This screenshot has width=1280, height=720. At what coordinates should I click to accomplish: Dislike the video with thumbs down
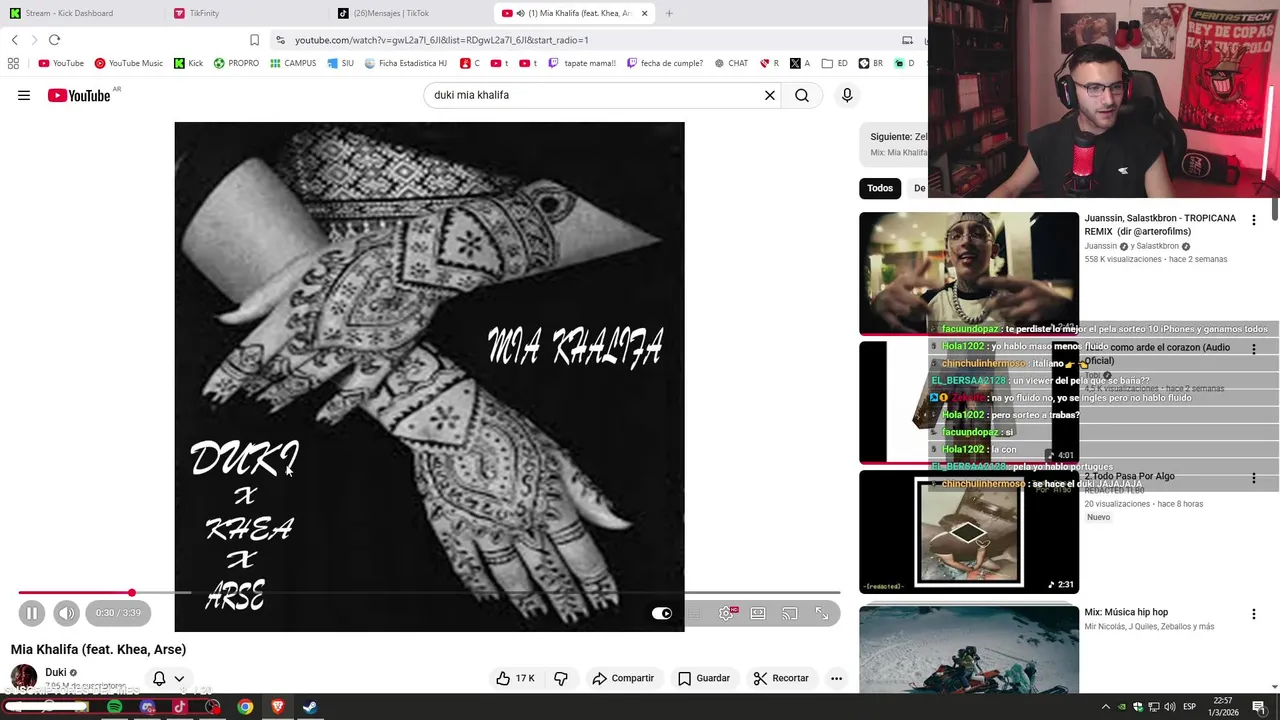(561, 678)
